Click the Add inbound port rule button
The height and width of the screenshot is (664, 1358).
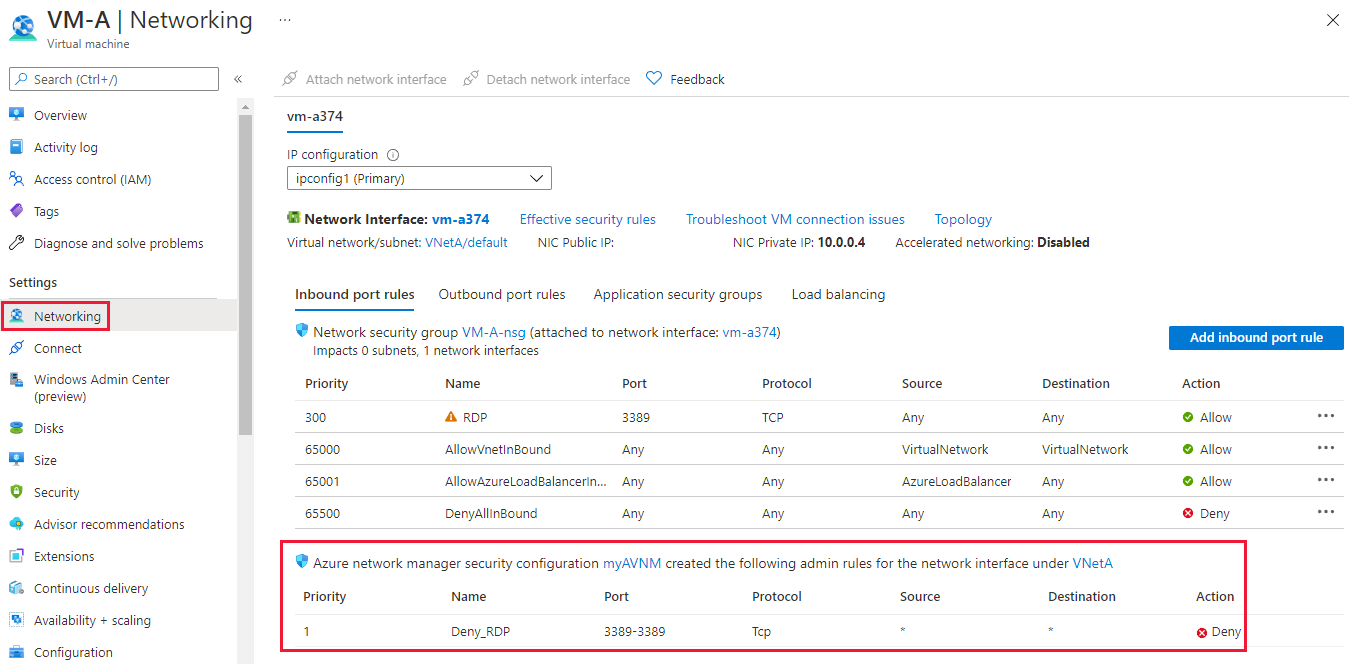pos(1256,338)
